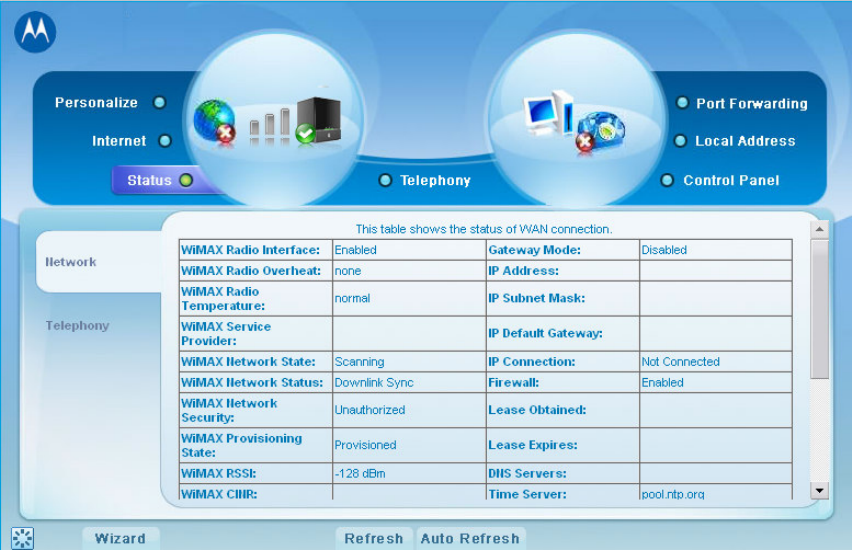This screenshot has height=550, width=852.
Task: Open the Telephony menu label at top
Action: pos(435,180)
